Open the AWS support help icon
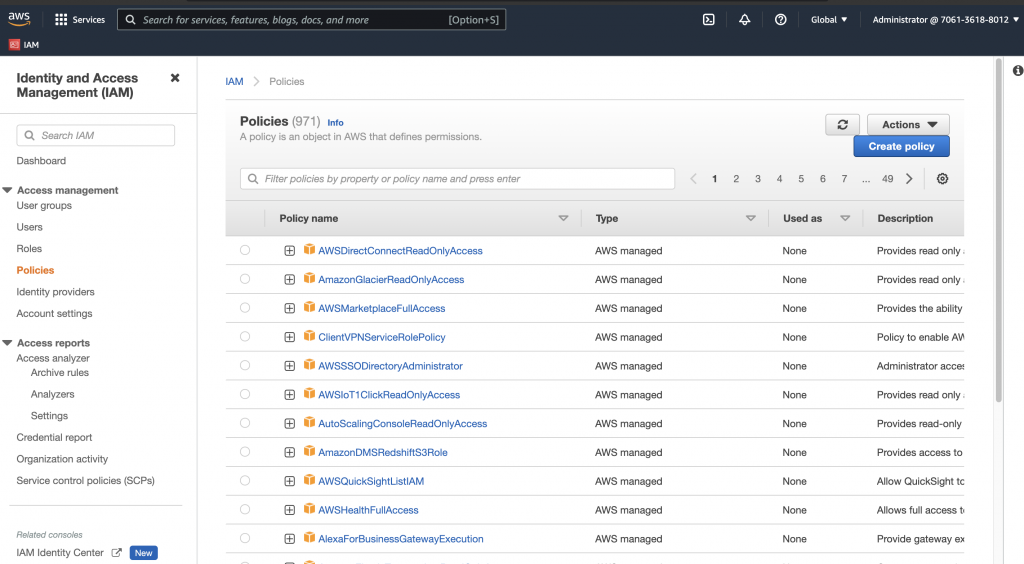The width and height of the screenshot is (1024, 564). 781,19
